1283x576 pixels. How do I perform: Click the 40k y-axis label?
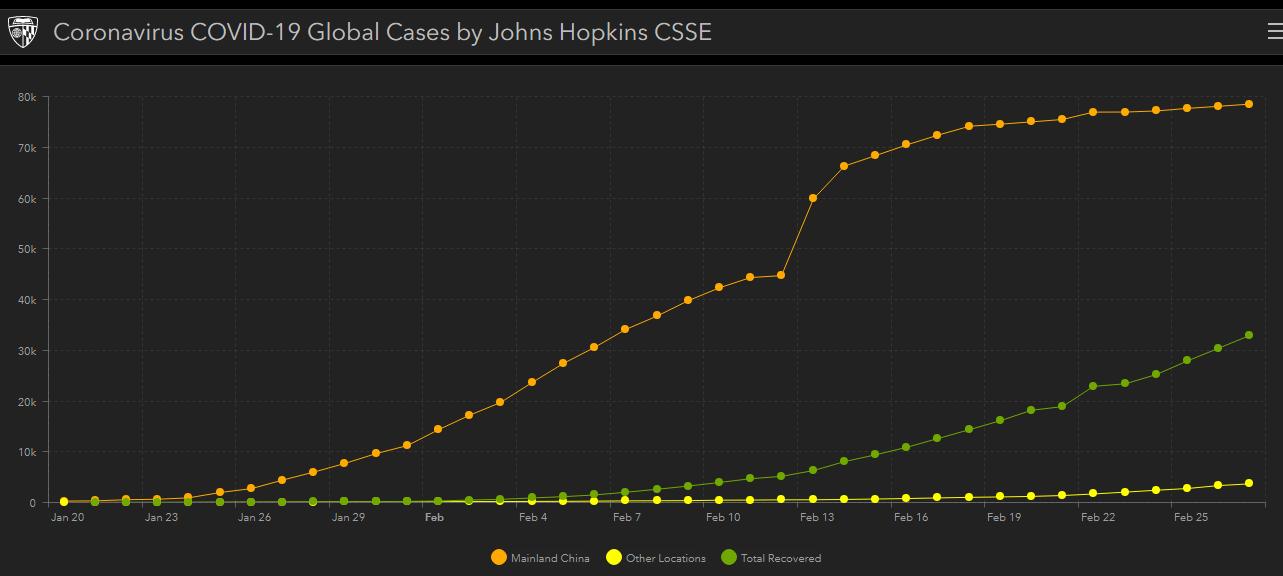27,300
